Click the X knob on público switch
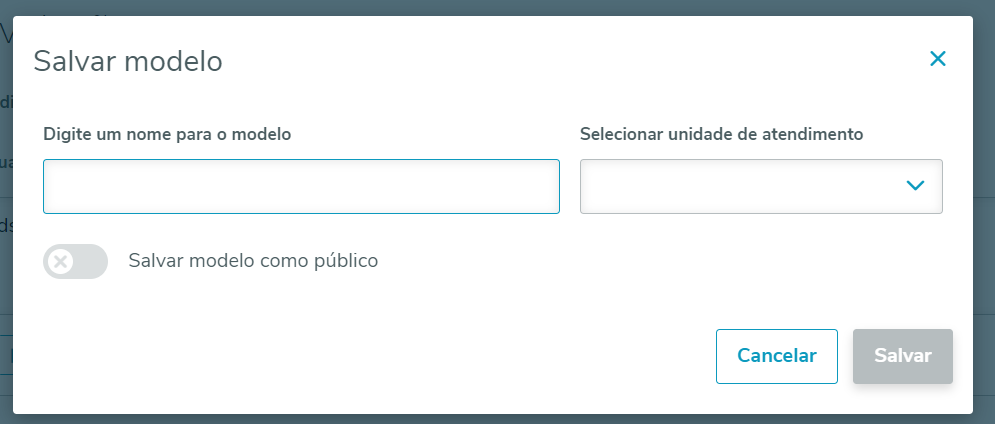This screenshot has height=424, width=995. click(x=61, y=262)
